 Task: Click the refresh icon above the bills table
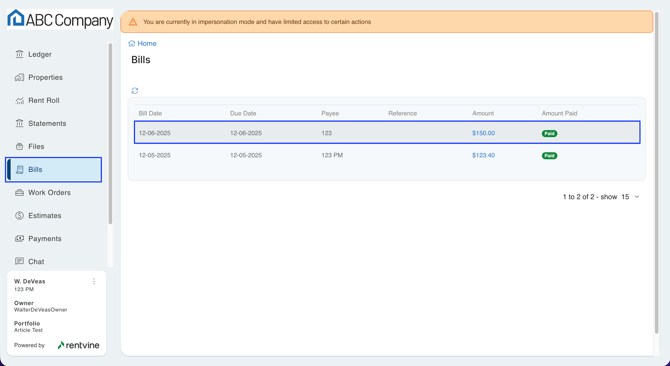point(135,91)
